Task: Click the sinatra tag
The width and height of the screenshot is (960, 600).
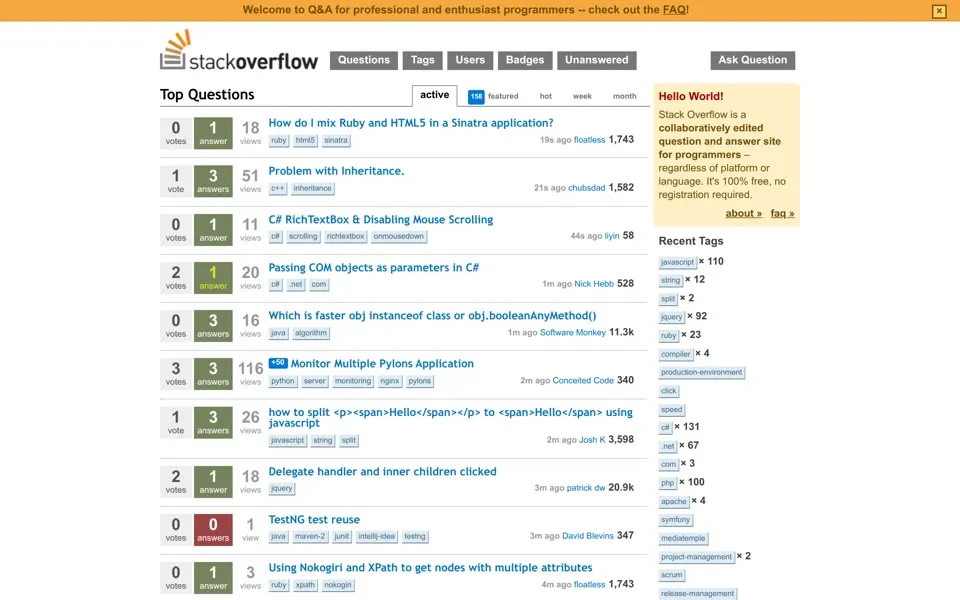Action: click(336, 140)
